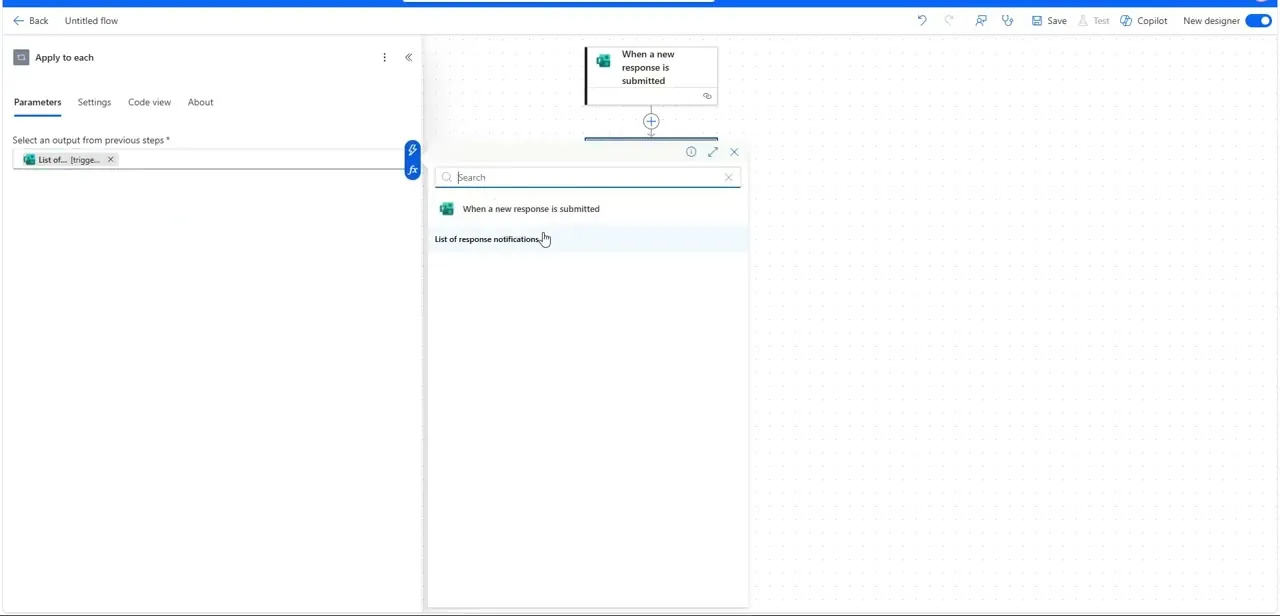Open Copilot from the top toolbar
The height and width of the screenshot is (616, 1280).
pyautogui.click(x=1144, y=21)
